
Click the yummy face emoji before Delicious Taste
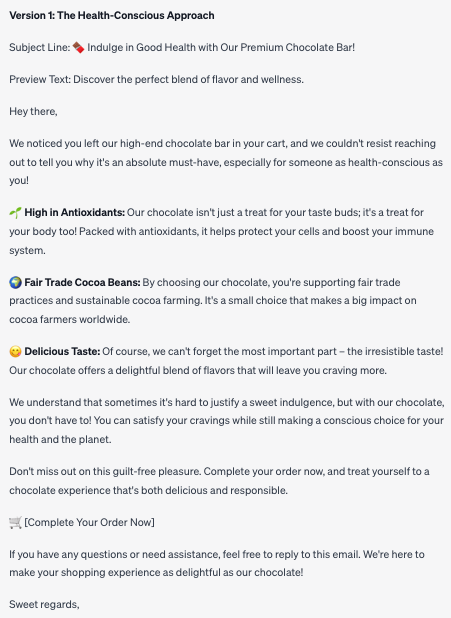tap(15, 352)
